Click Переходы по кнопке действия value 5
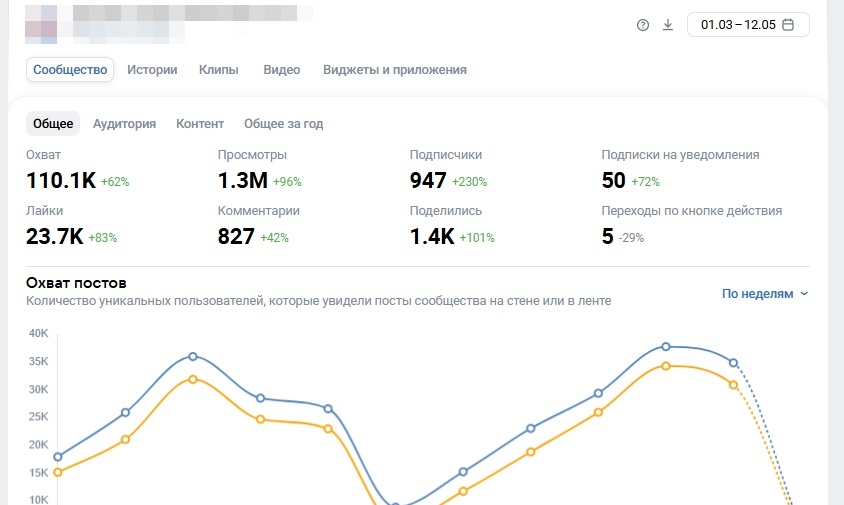This screenshot has height=505, width=844. [608, 236]
